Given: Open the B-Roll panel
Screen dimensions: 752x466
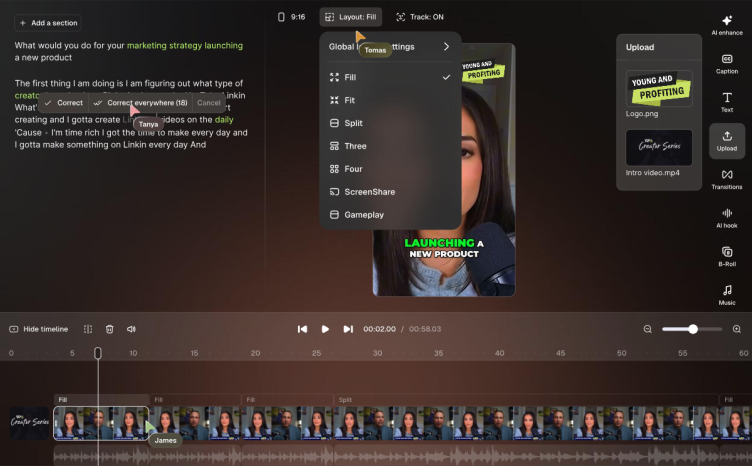Looking at the screenshot, I should [727, 256].
